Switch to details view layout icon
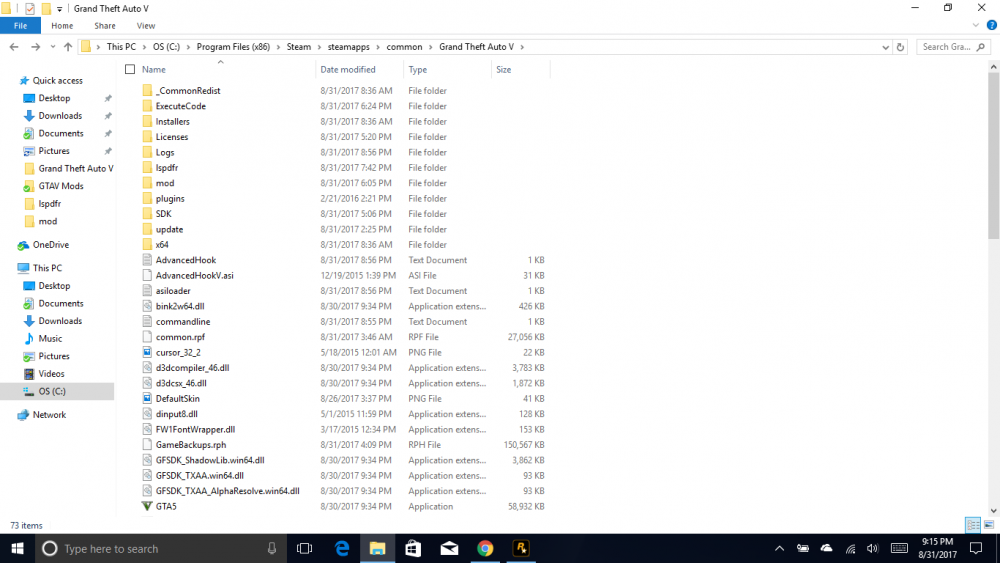 (973, 525)
